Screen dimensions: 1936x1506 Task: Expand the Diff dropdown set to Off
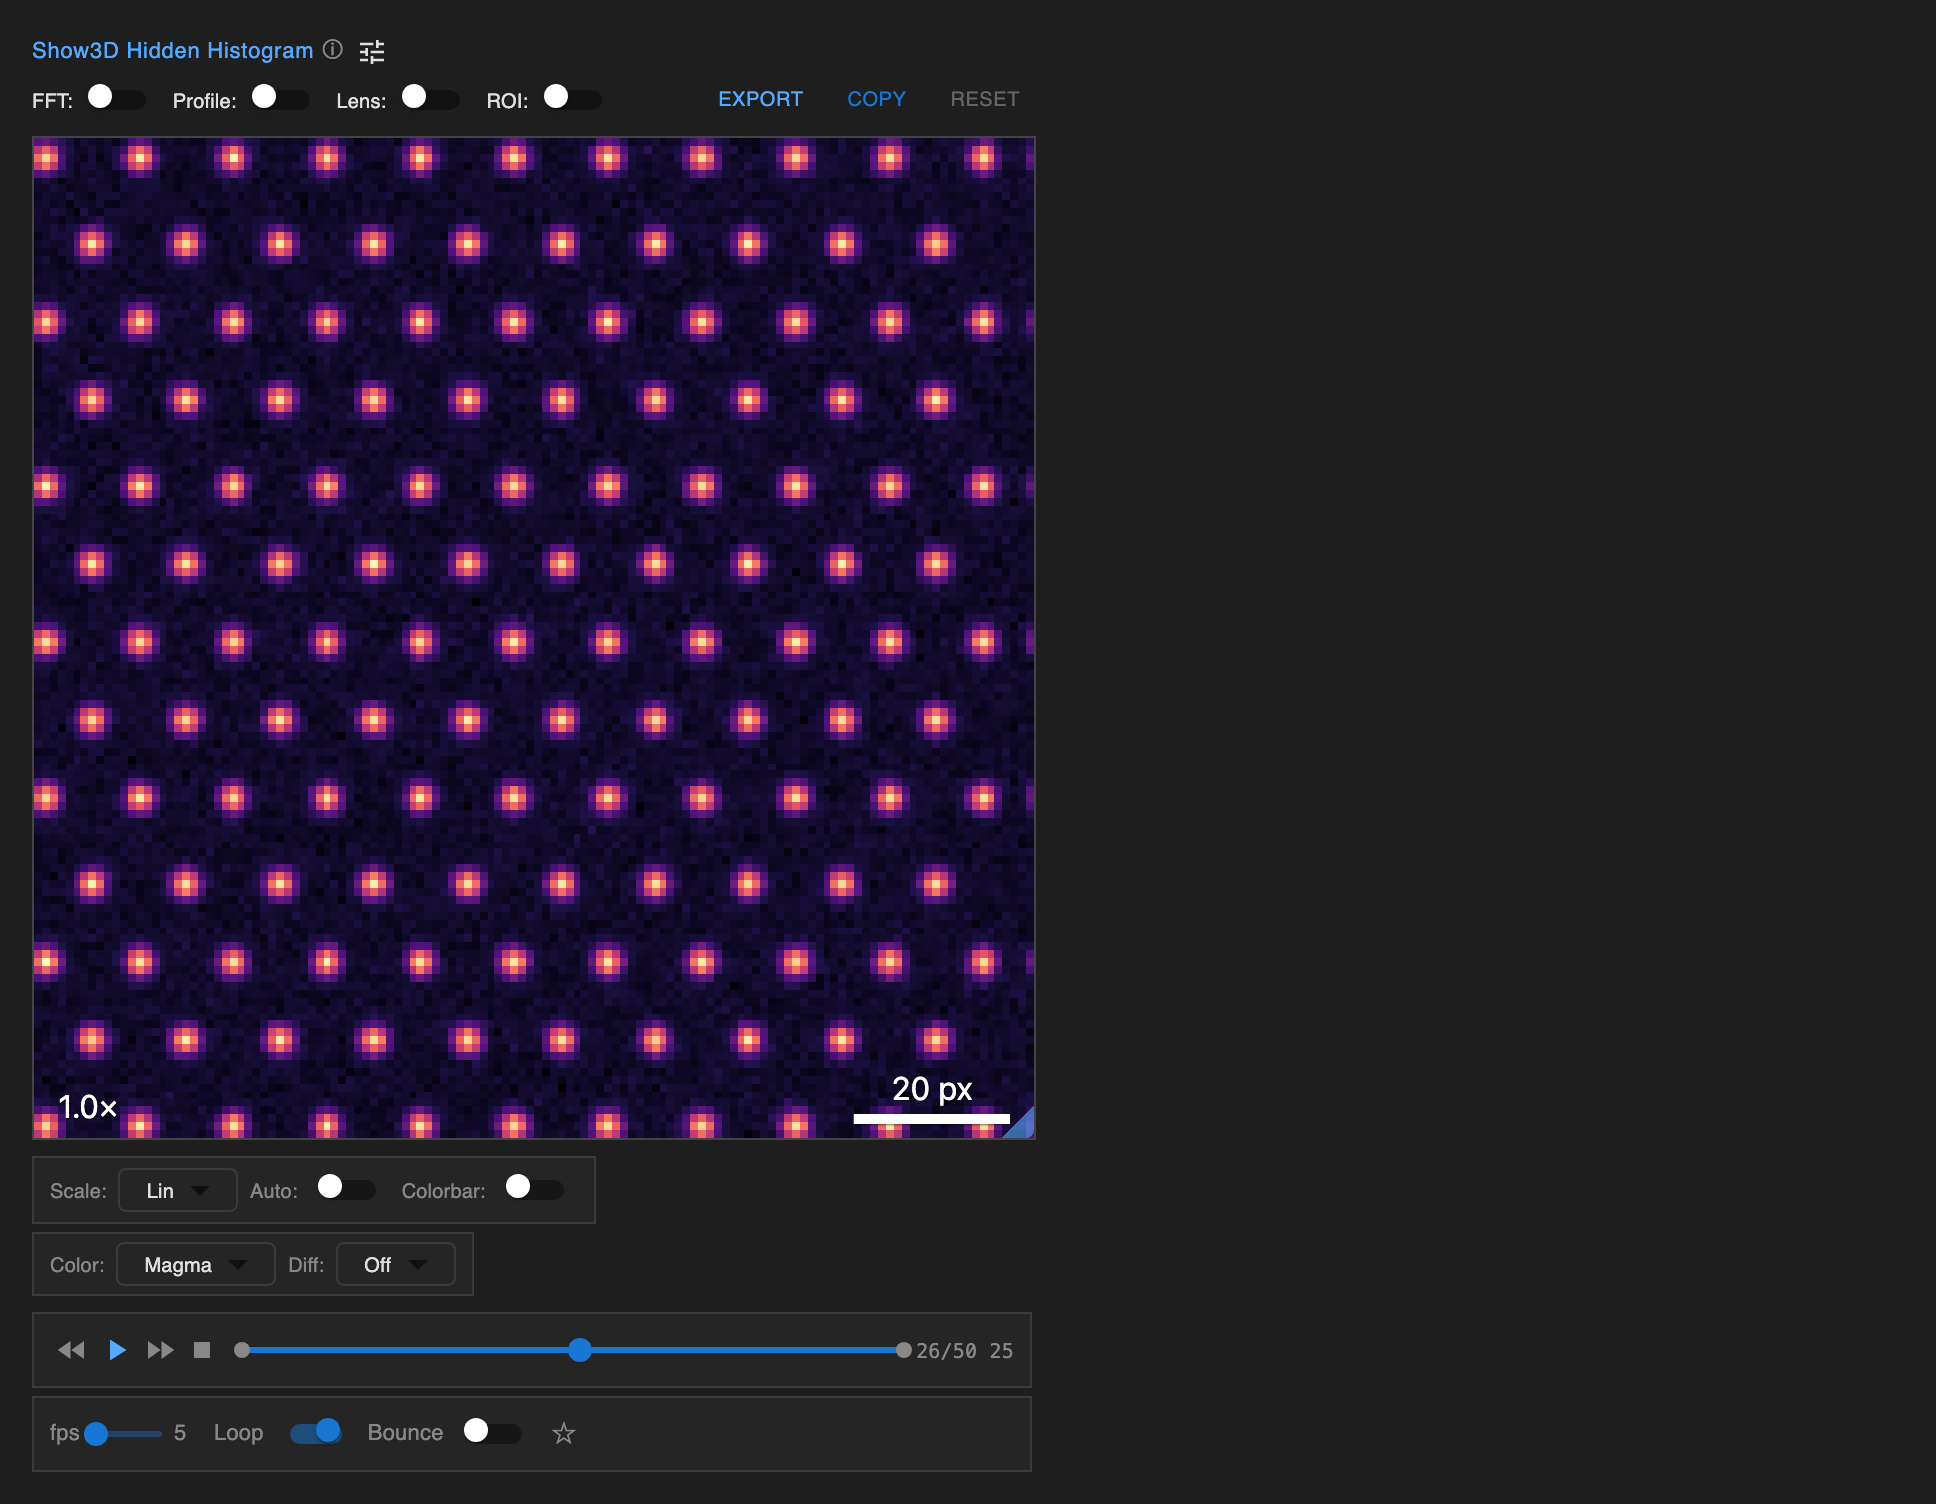coord(395,1264)
